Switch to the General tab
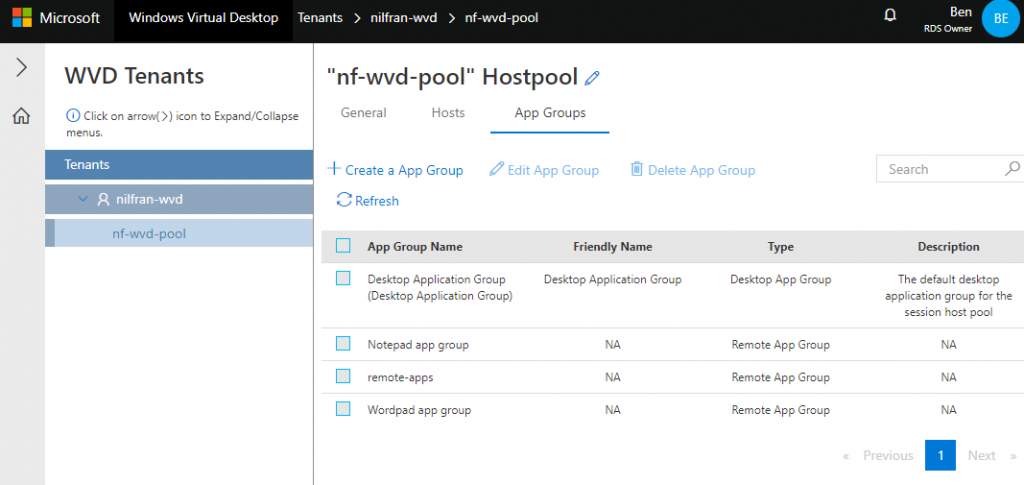 tap(363, 113)
